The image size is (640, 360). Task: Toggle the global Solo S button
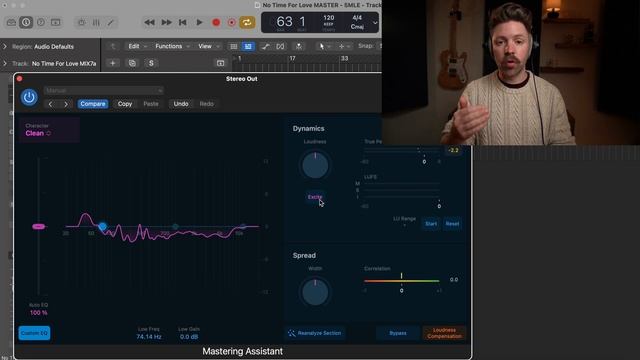[151, 63]
